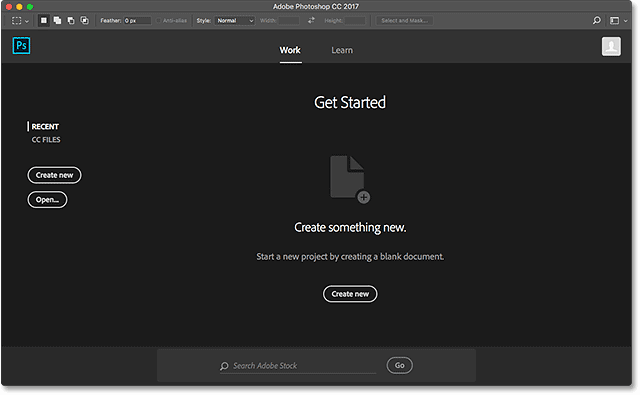Select the Intersect with selection icon
Image resolution: width=640 pixels, height=395 pixels.
point(84,20)
